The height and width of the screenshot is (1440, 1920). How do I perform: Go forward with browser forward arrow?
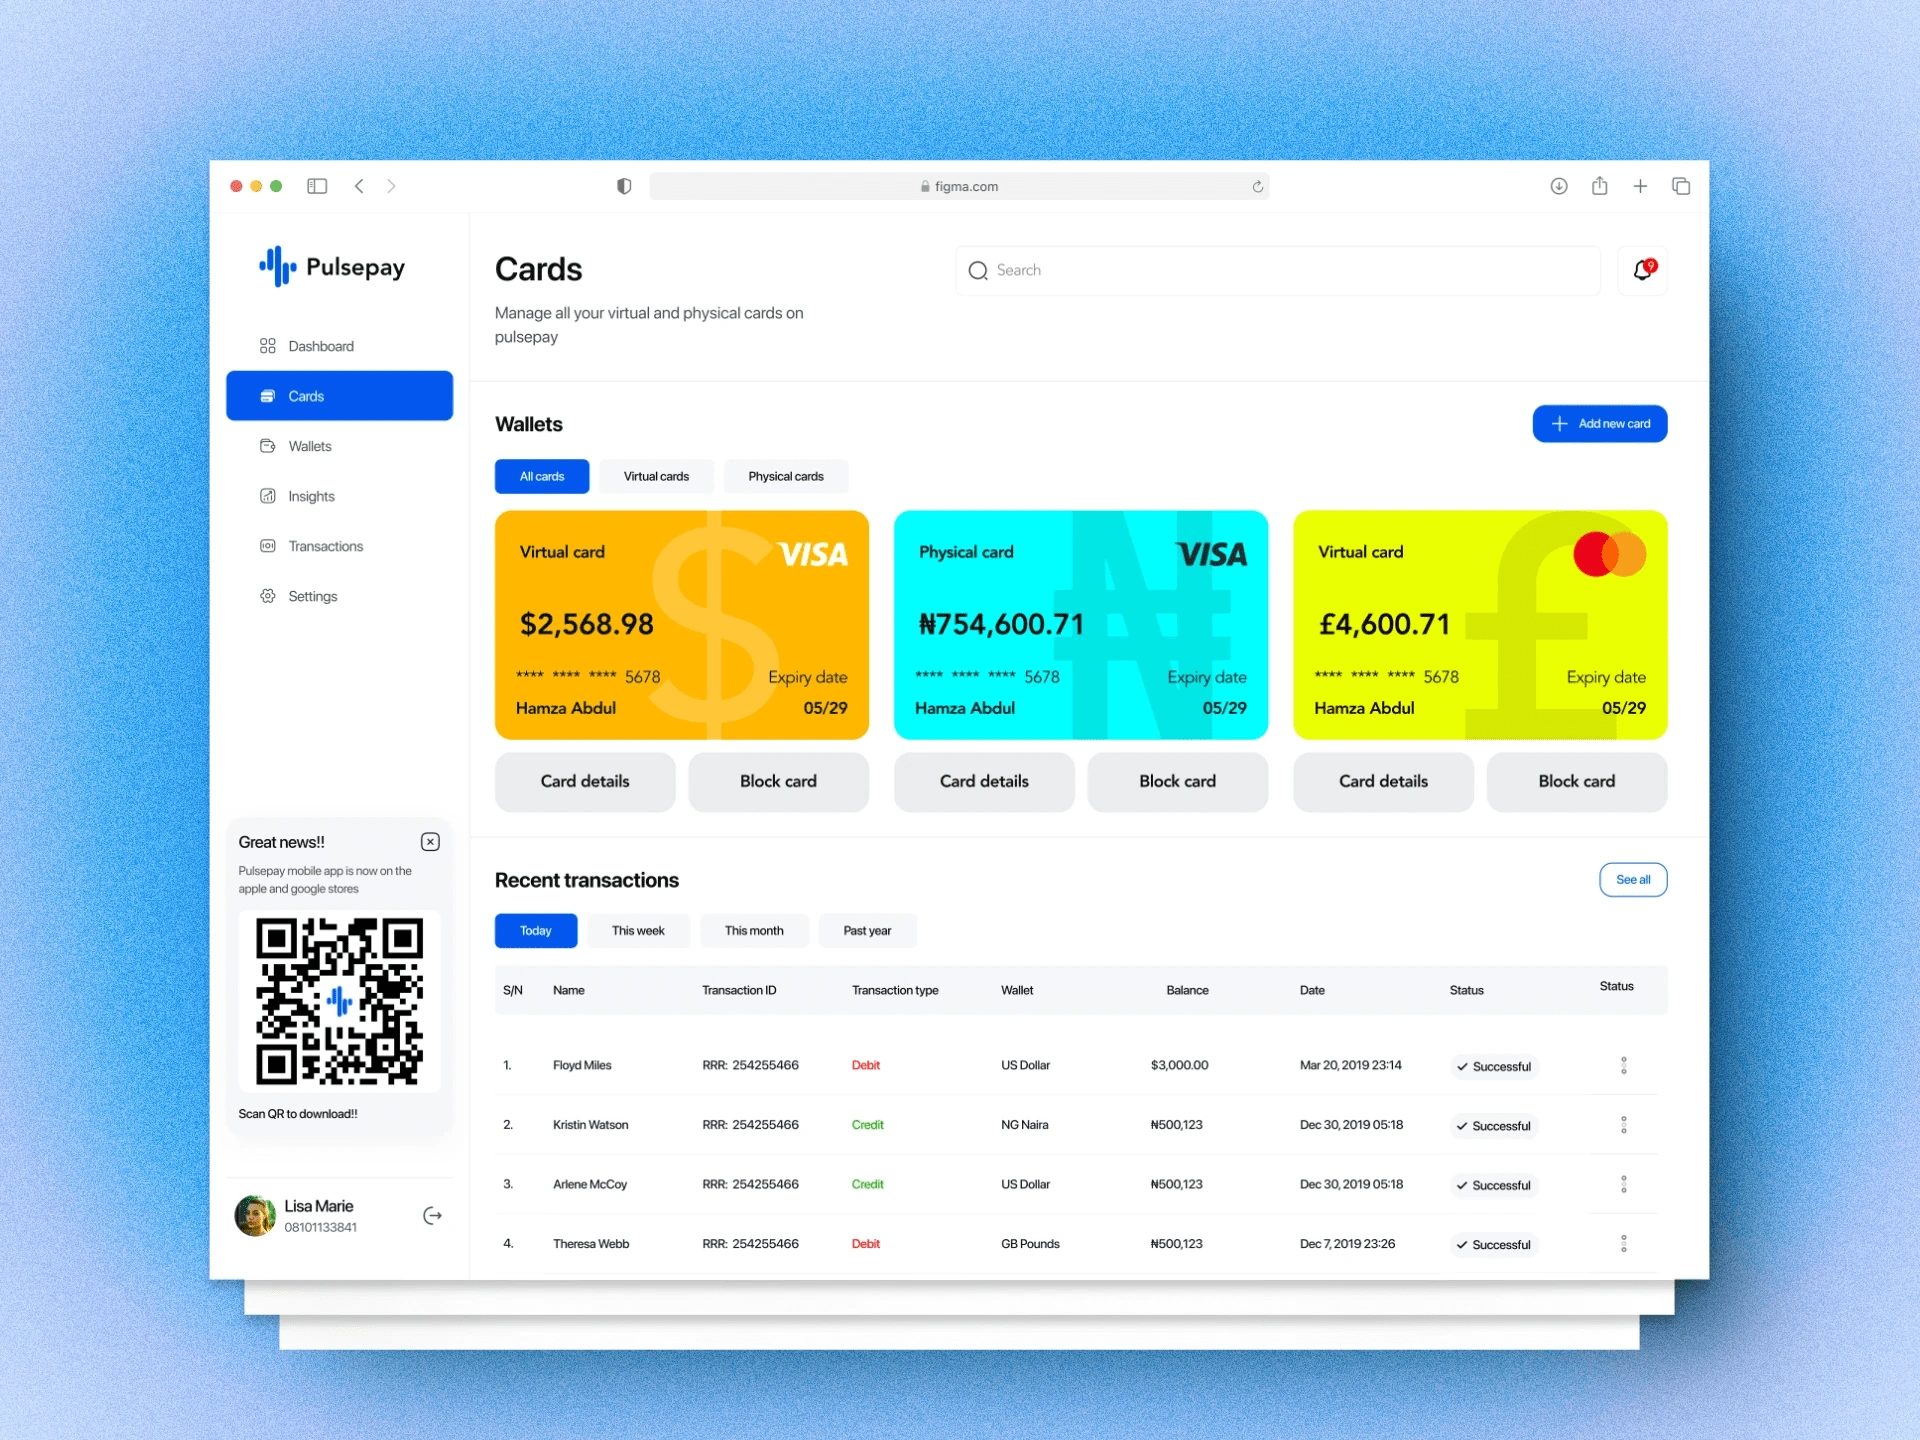click(x=391, y=186)
